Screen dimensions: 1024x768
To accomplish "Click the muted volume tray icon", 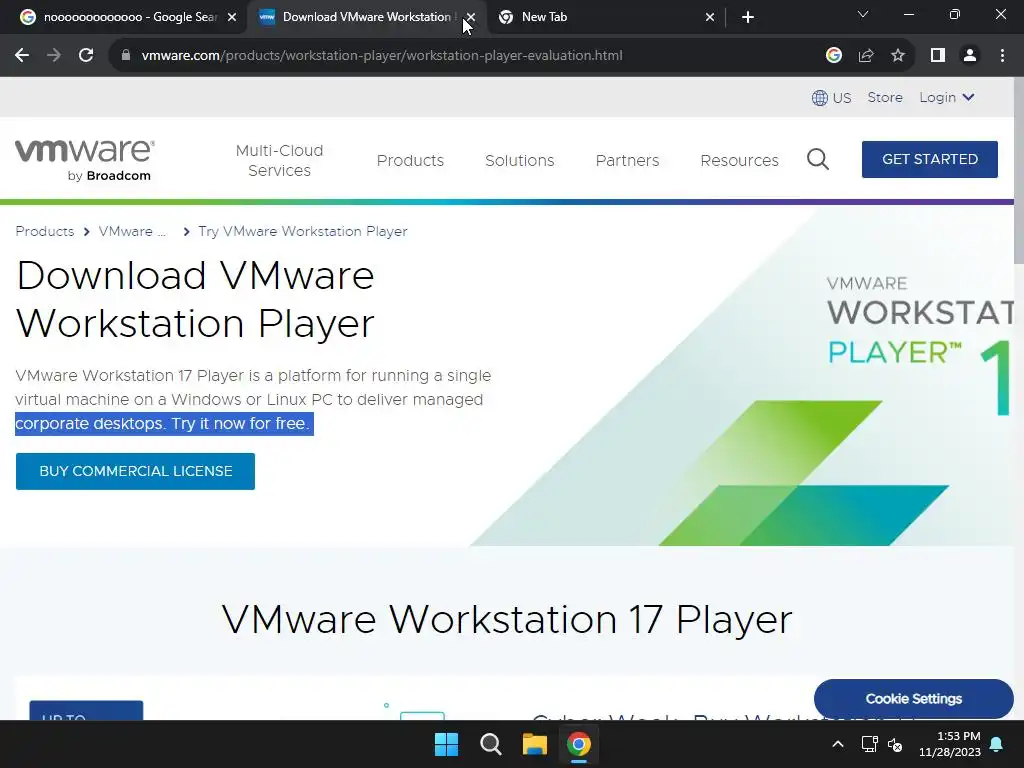I will pyautogui.click(x=895, y=744).
